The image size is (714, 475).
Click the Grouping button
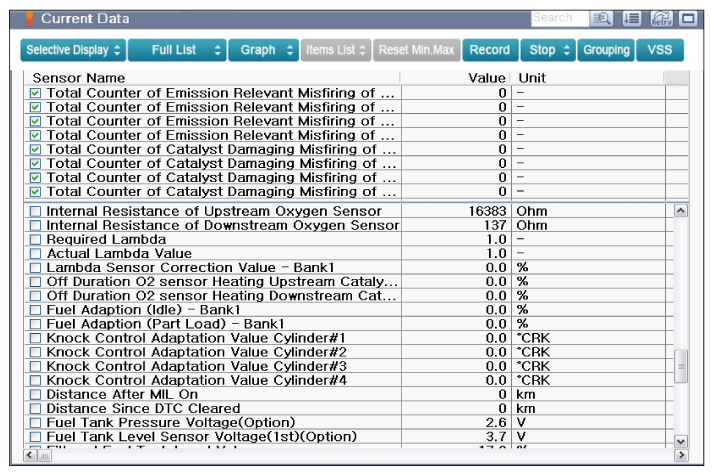pyautogui.click(x=606, y=50)
